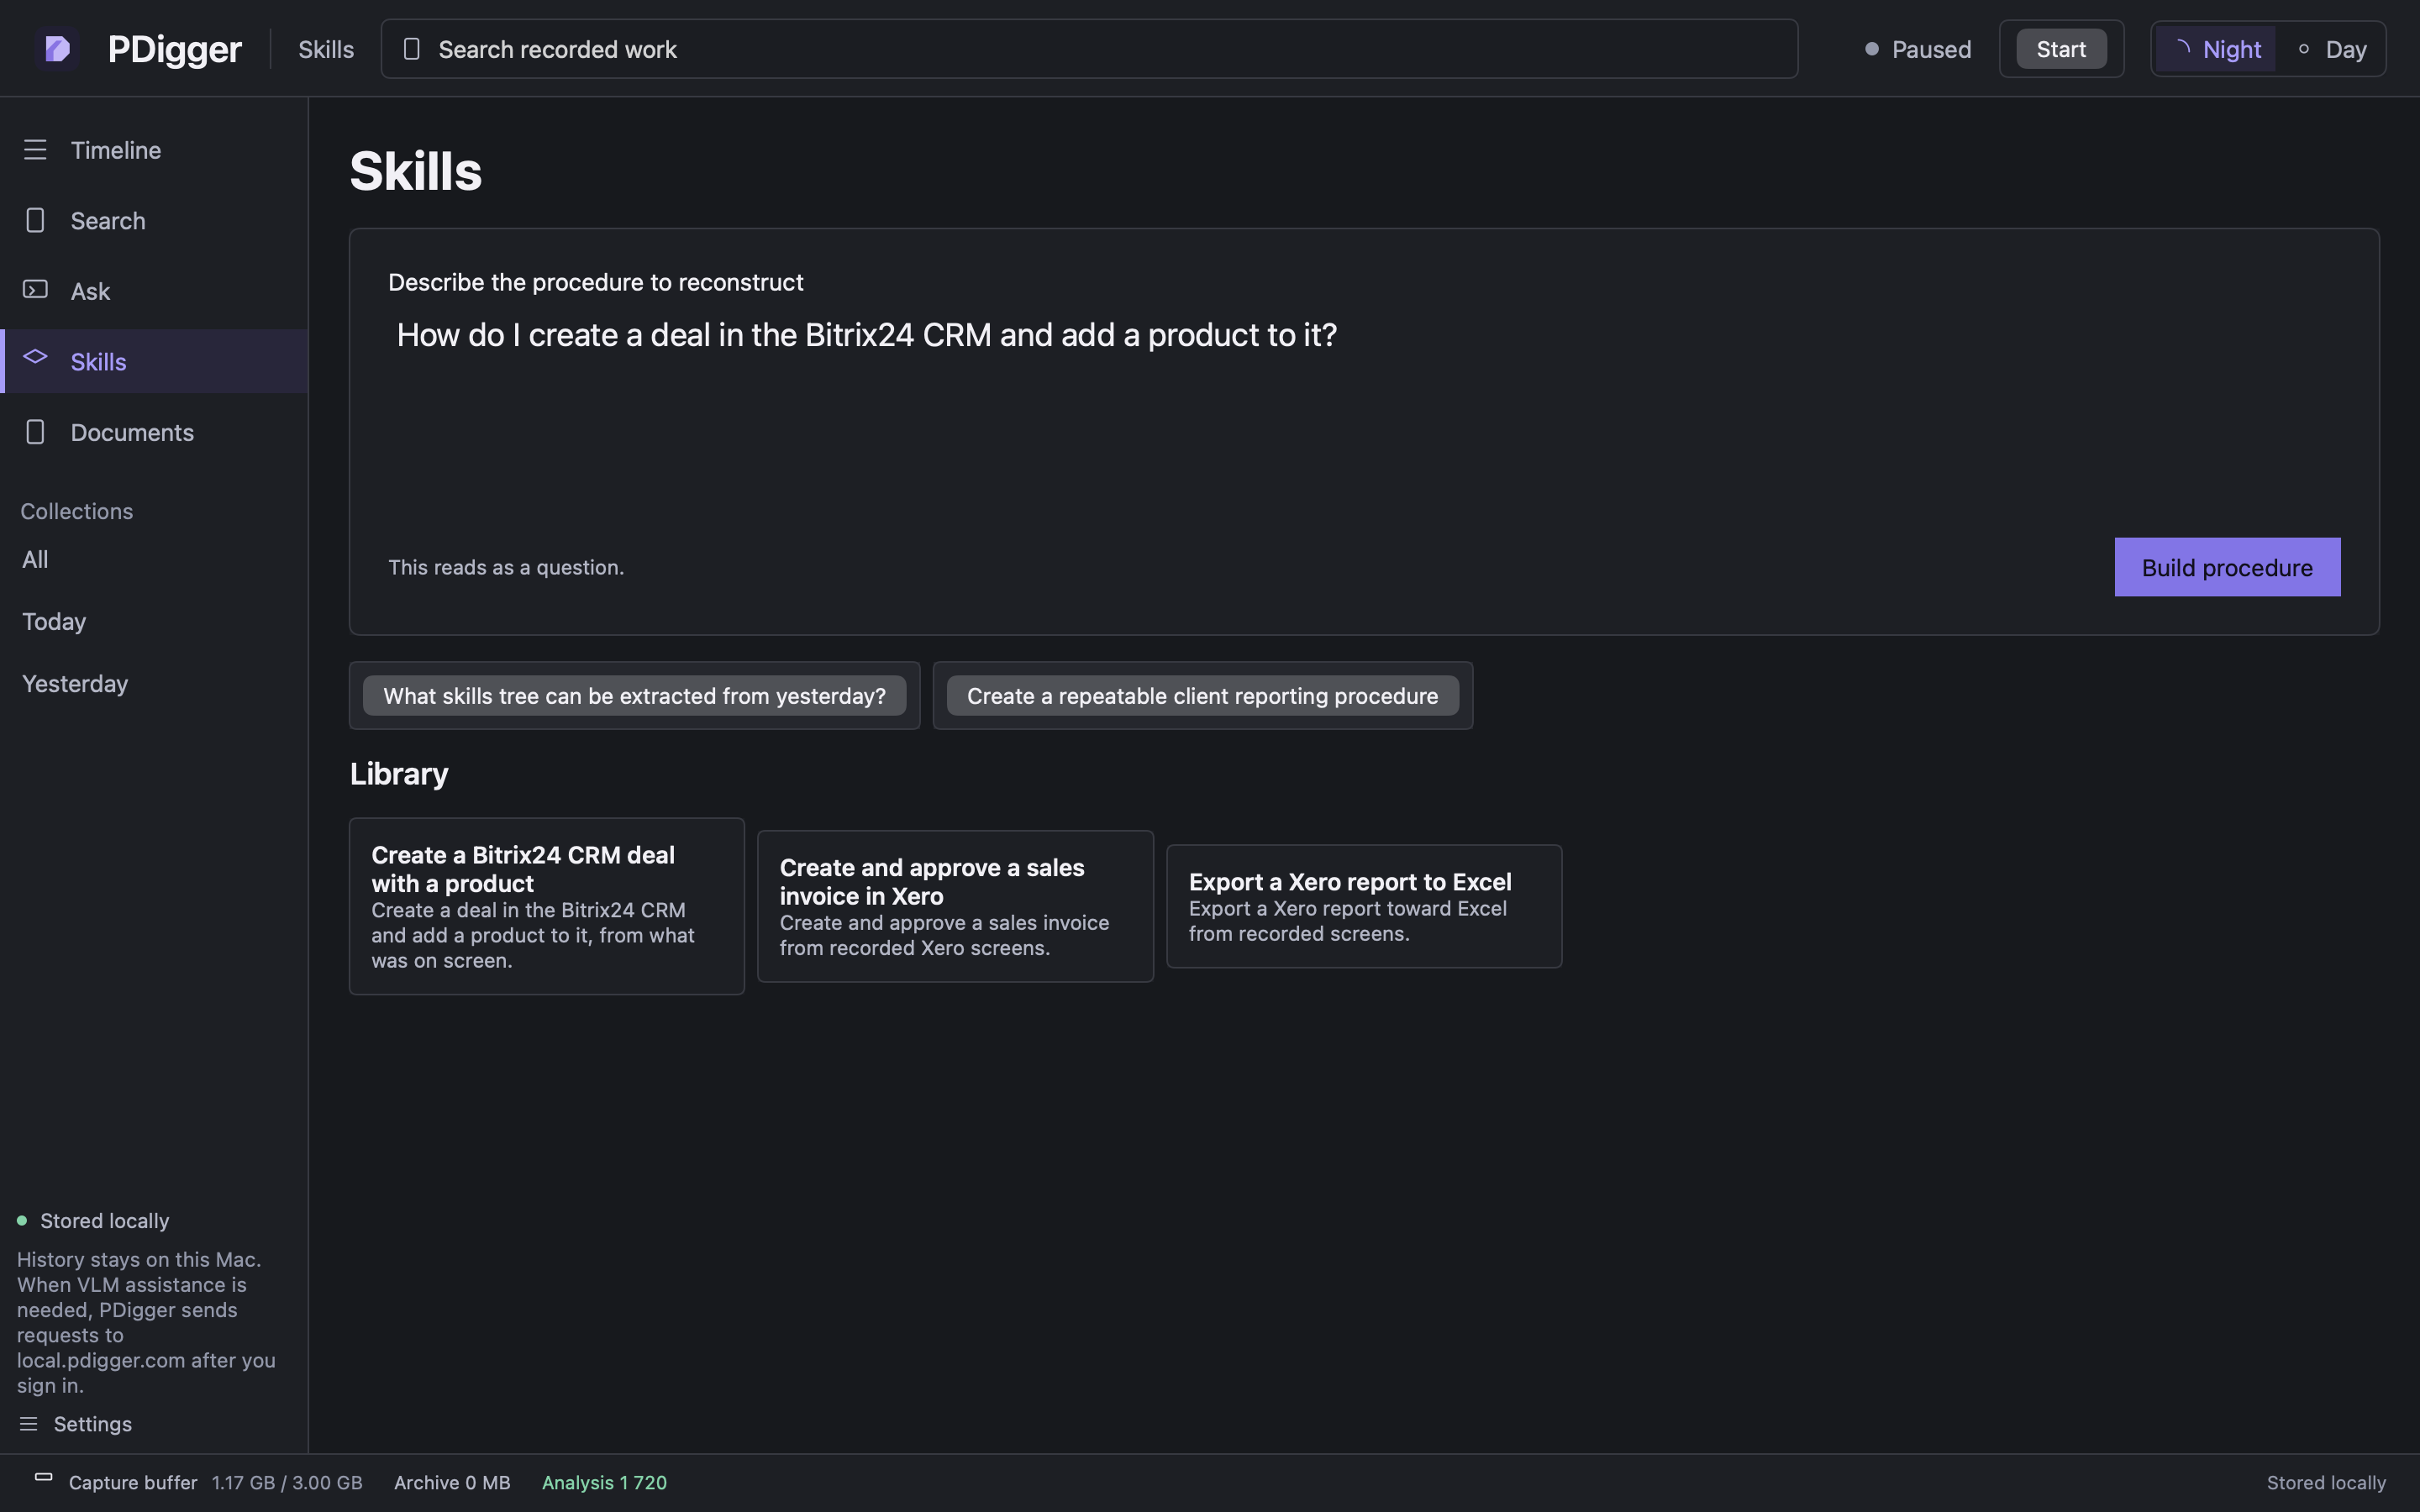Click 'Describe the procedure to reconstruct' label
2420x1512 pixels.
click(596, 282)
